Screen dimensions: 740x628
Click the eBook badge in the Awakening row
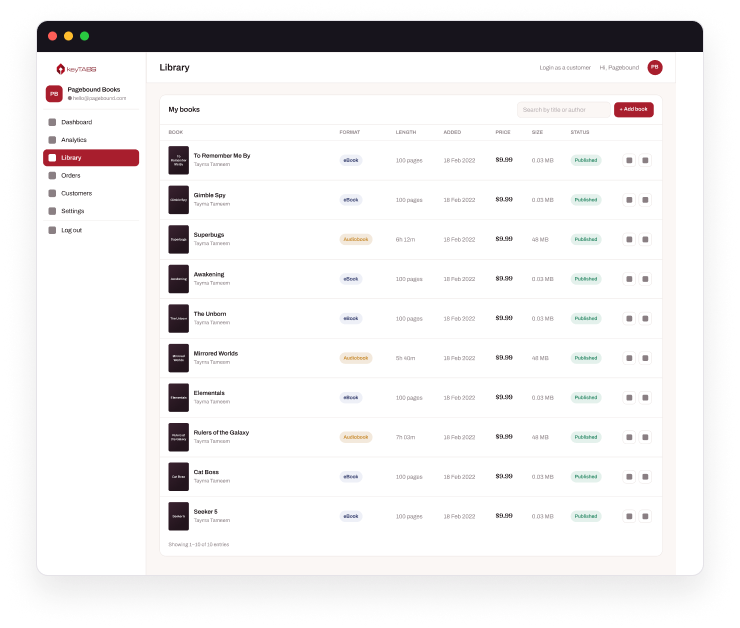coord(351,279)
